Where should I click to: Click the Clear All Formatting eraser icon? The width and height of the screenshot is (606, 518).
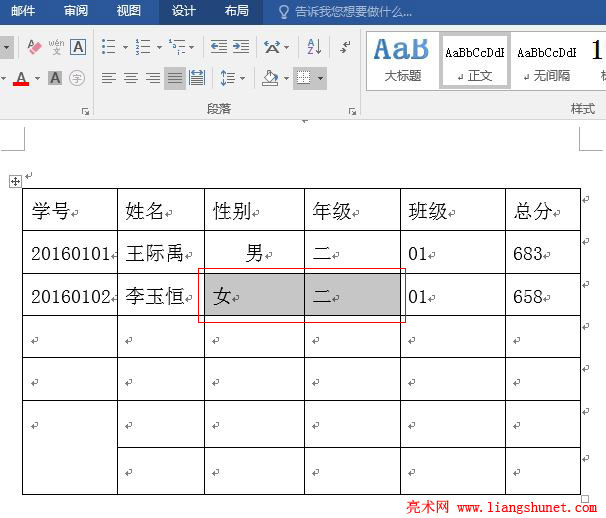click(34, 47)
